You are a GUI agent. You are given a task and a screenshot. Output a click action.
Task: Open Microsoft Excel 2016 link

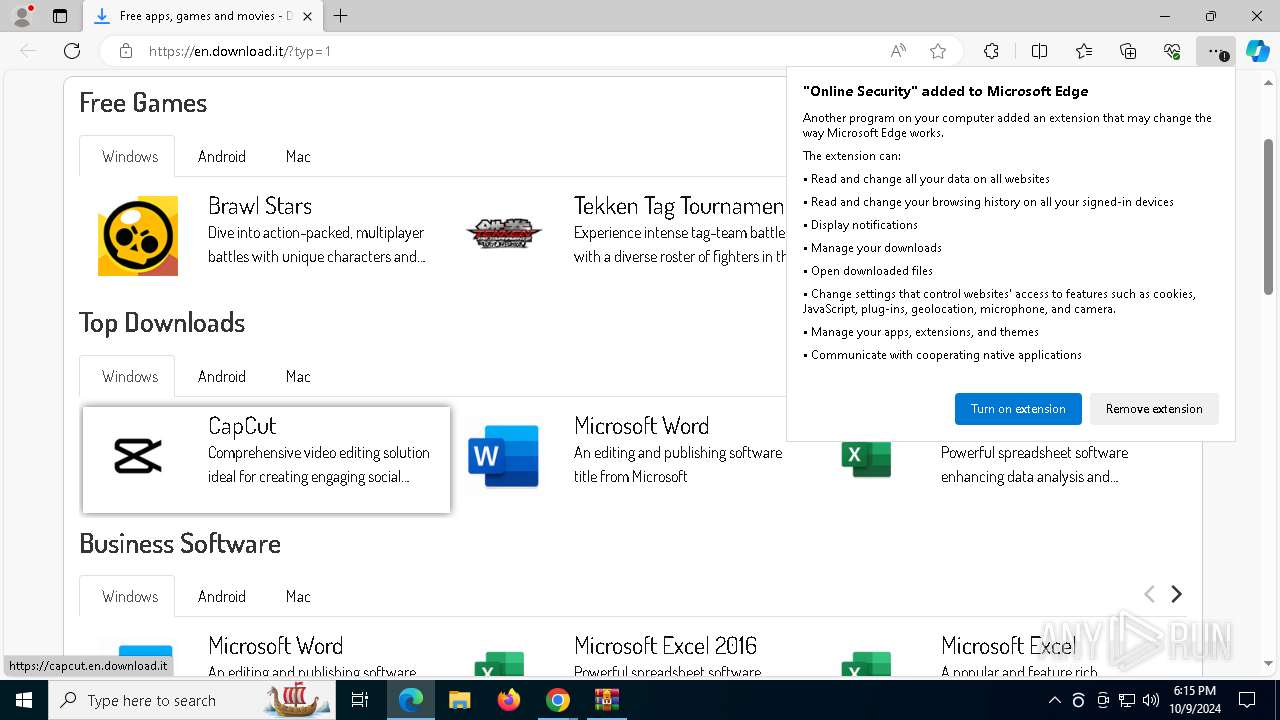click(666, 646)
